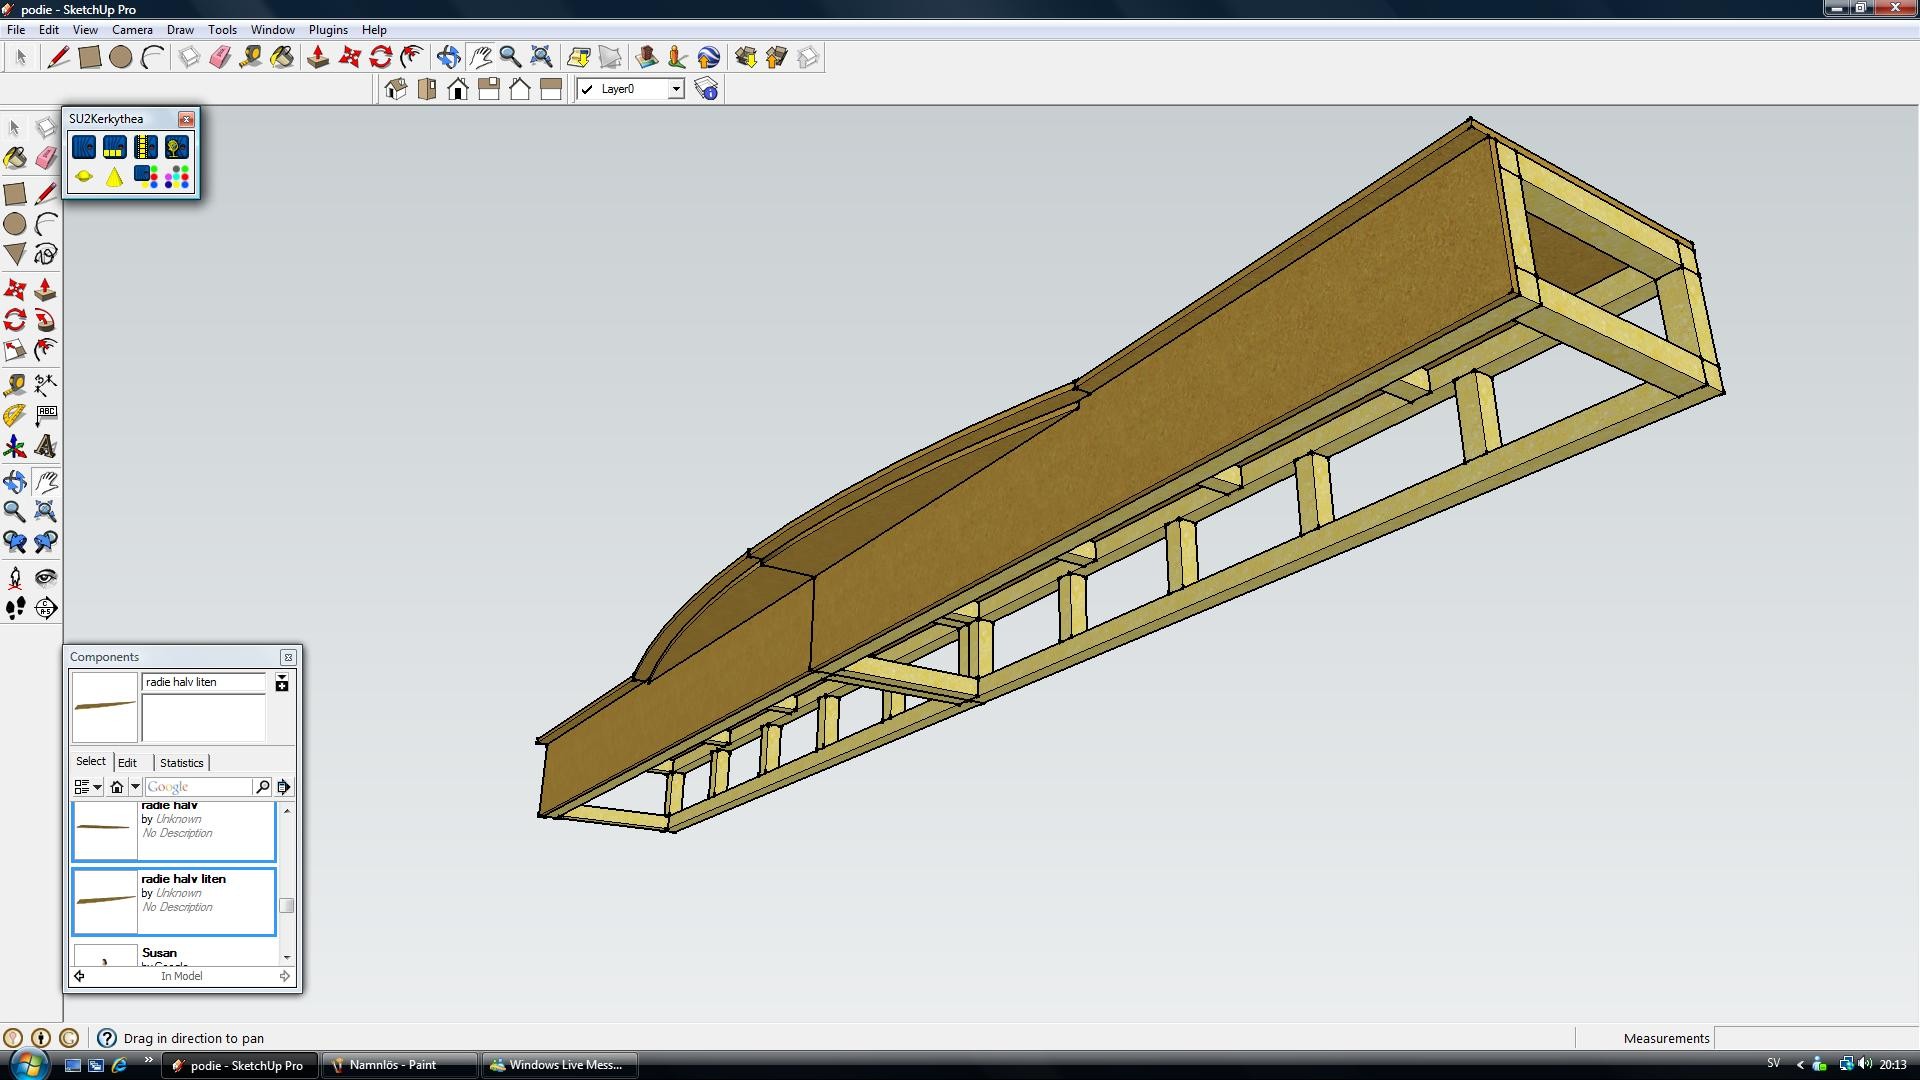The image size is (1920, 1080).
Task: Pick the Protractor tool
Action: (15, 415)
